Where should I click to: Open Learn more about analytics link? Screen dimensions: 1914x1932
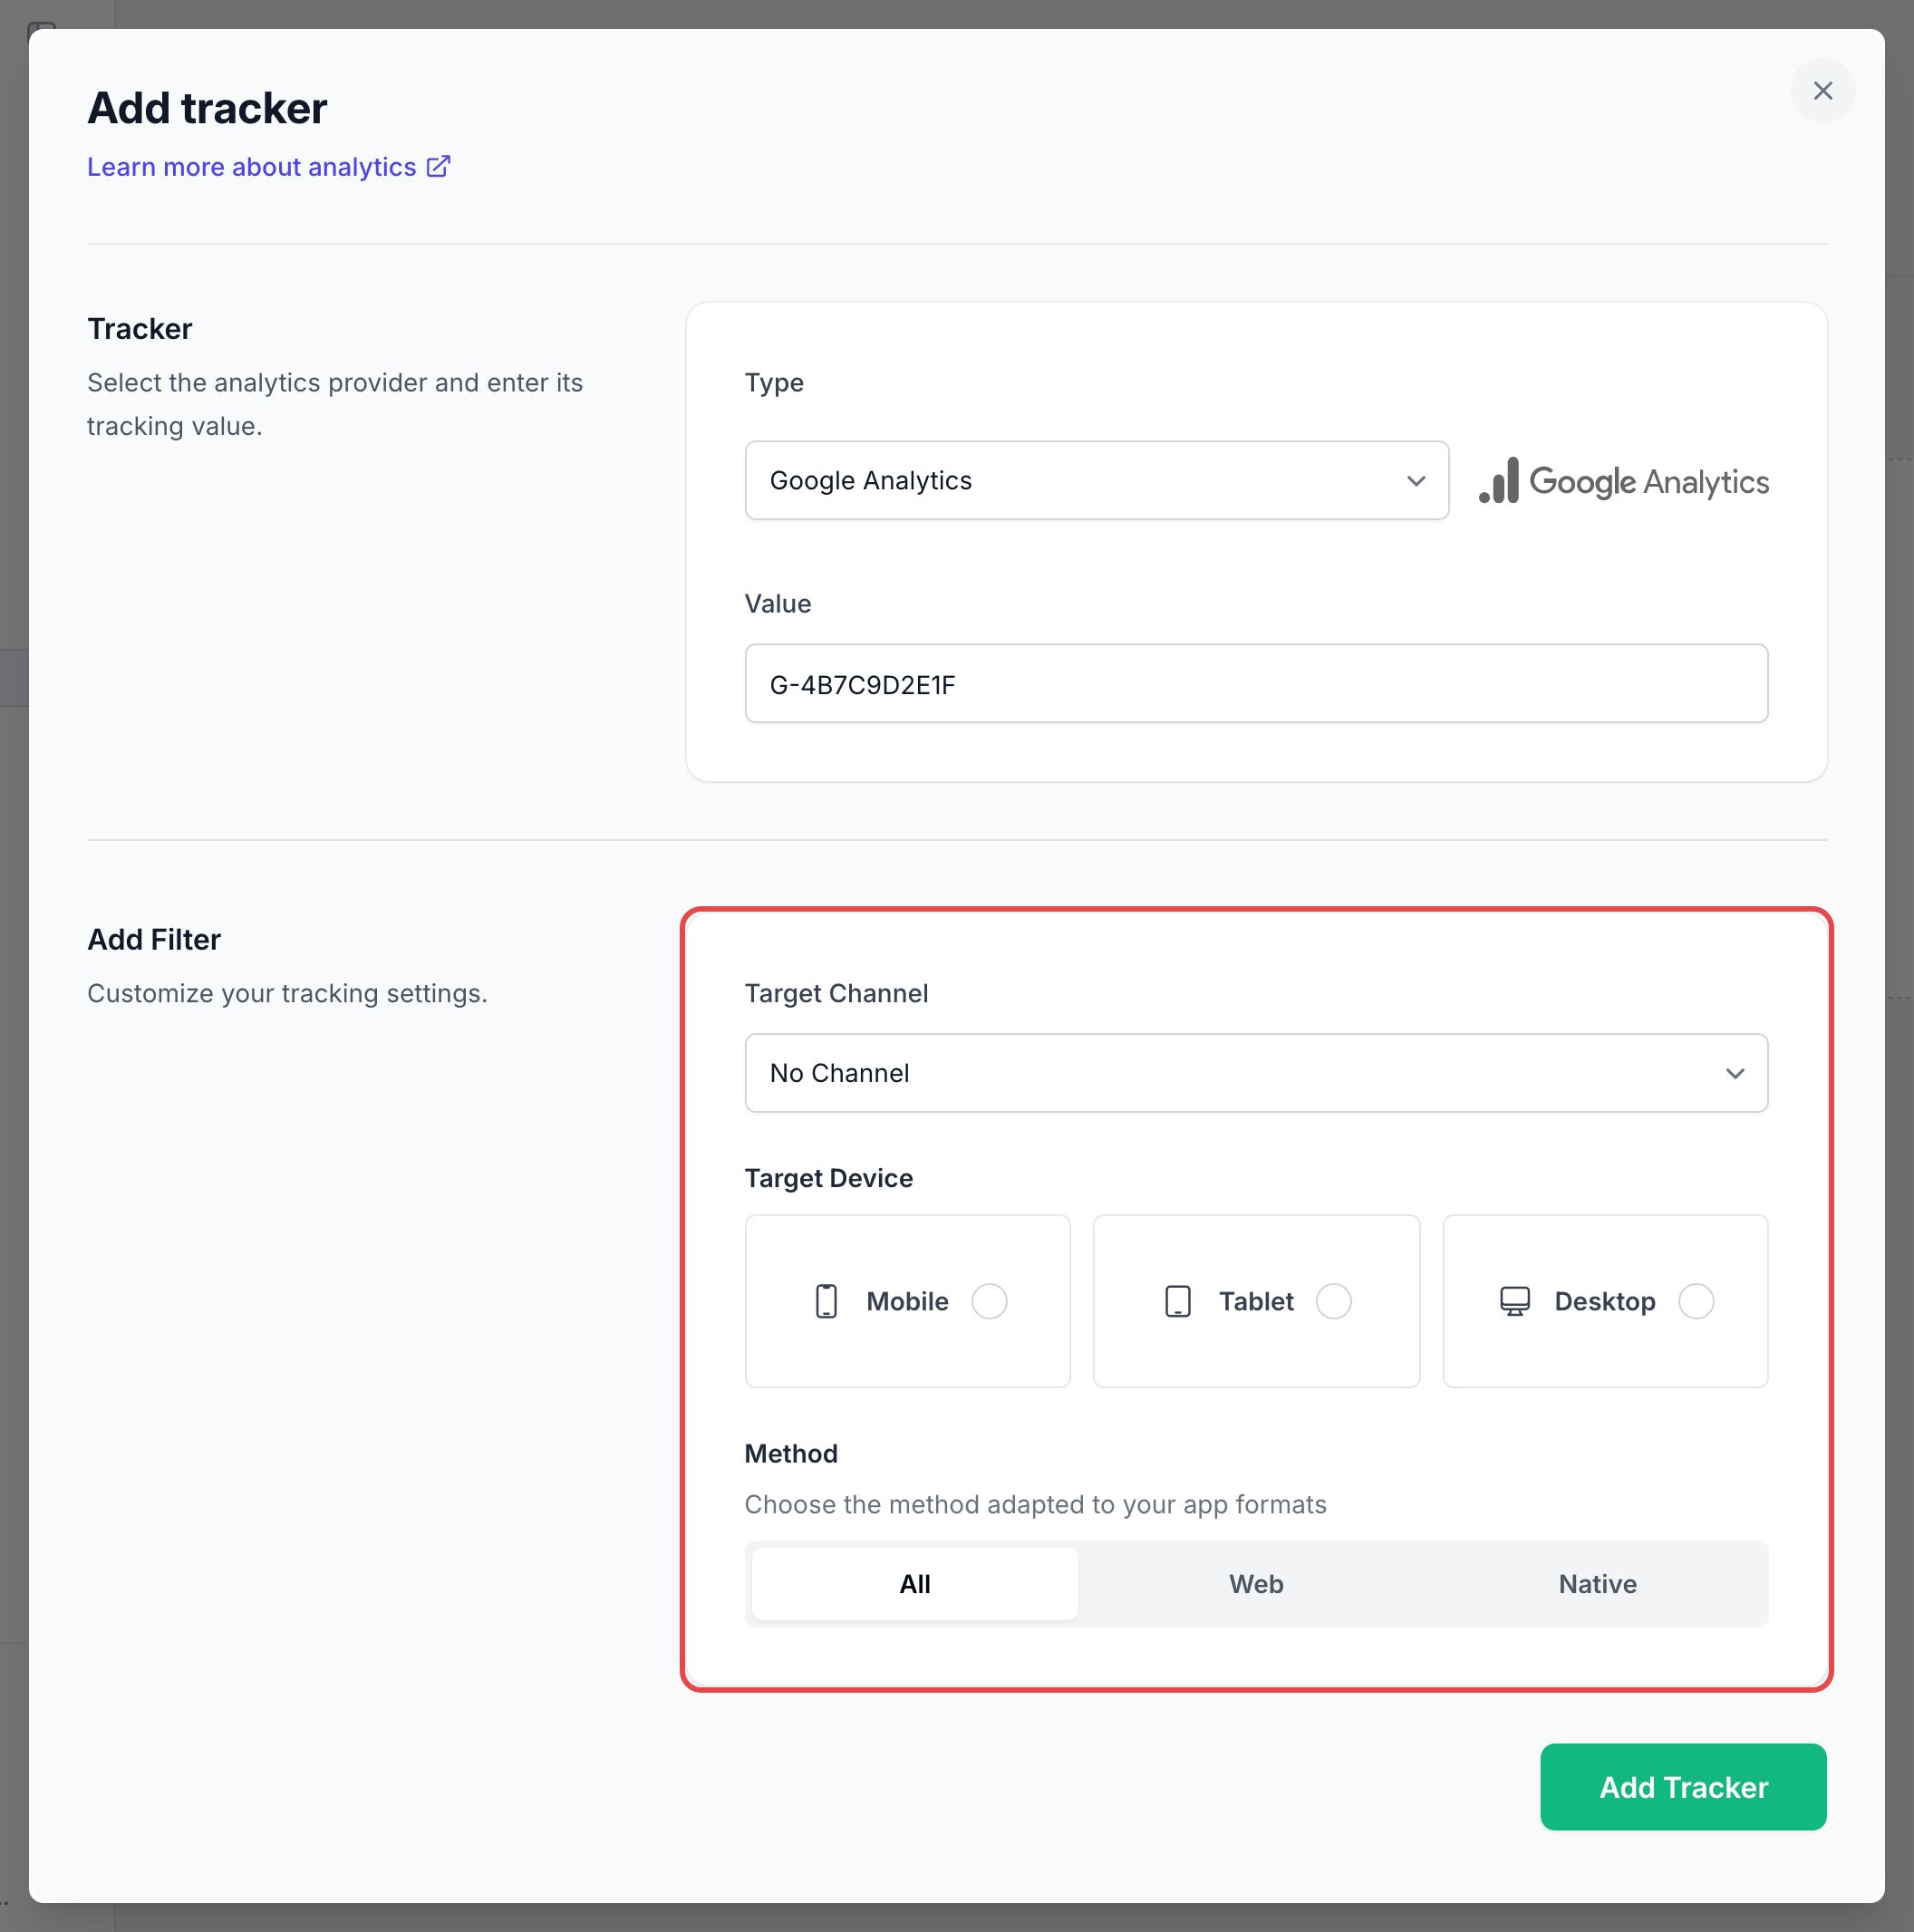pos(268,167)
